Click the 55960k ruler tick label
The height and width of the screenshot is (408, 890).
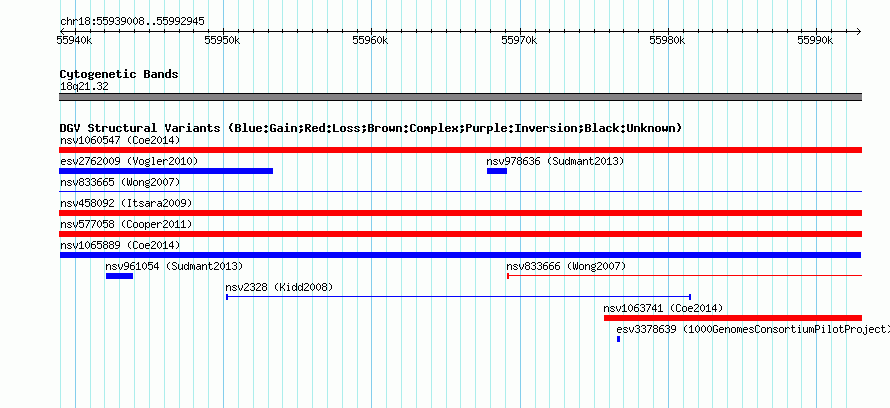(x=371, y=40)
